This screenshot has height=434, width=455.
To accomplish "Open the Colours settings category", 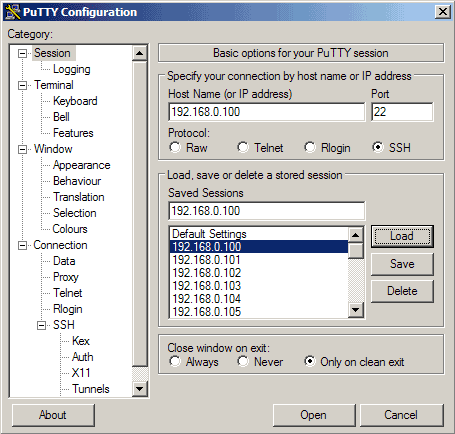I will coord(70,229).
